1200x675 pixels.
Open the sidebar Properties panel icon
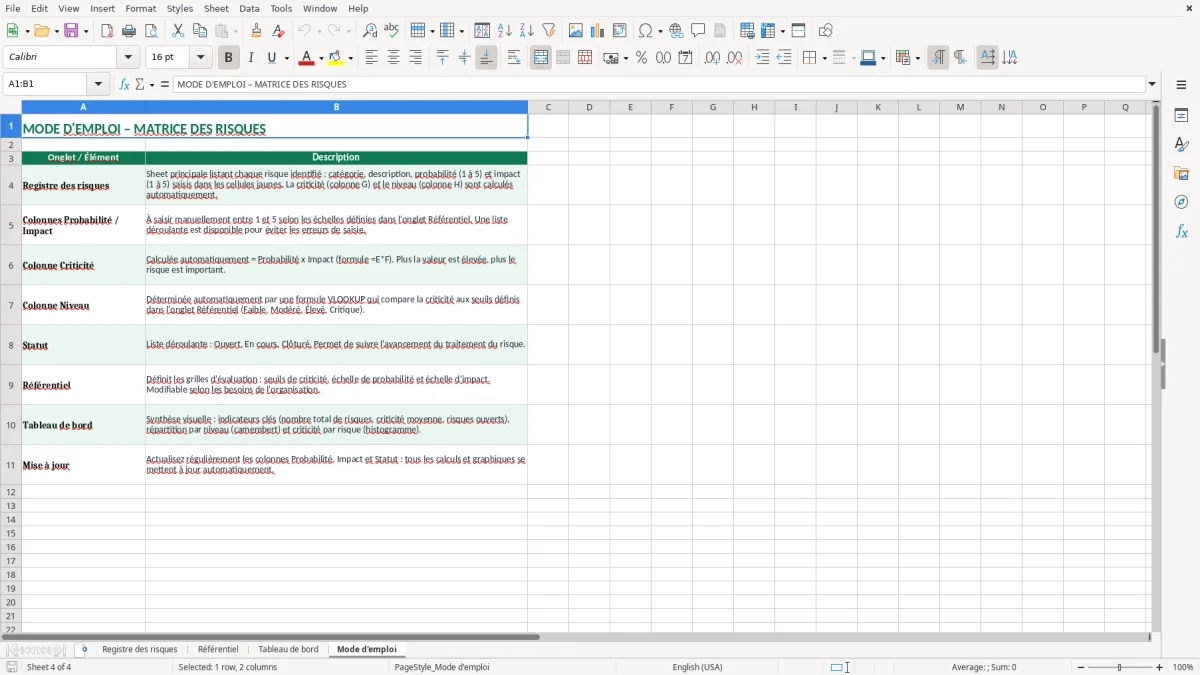tap(1181, 116)
